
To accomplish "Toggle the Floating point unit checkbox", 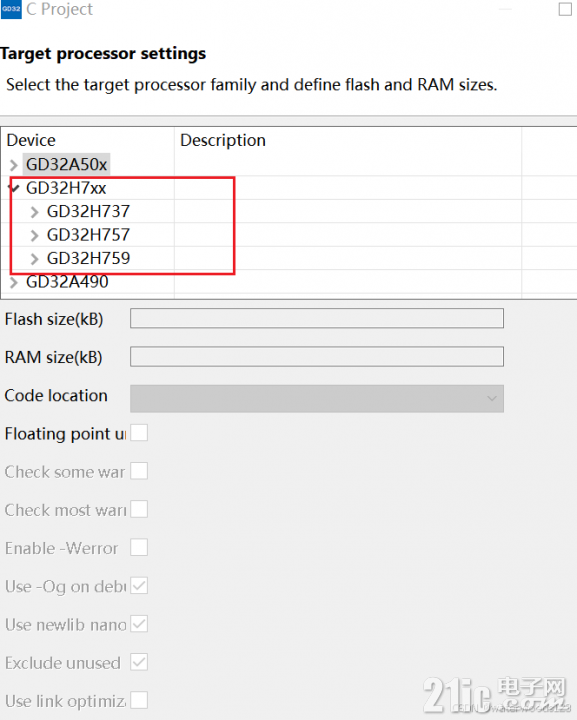I will coord(139,433).
